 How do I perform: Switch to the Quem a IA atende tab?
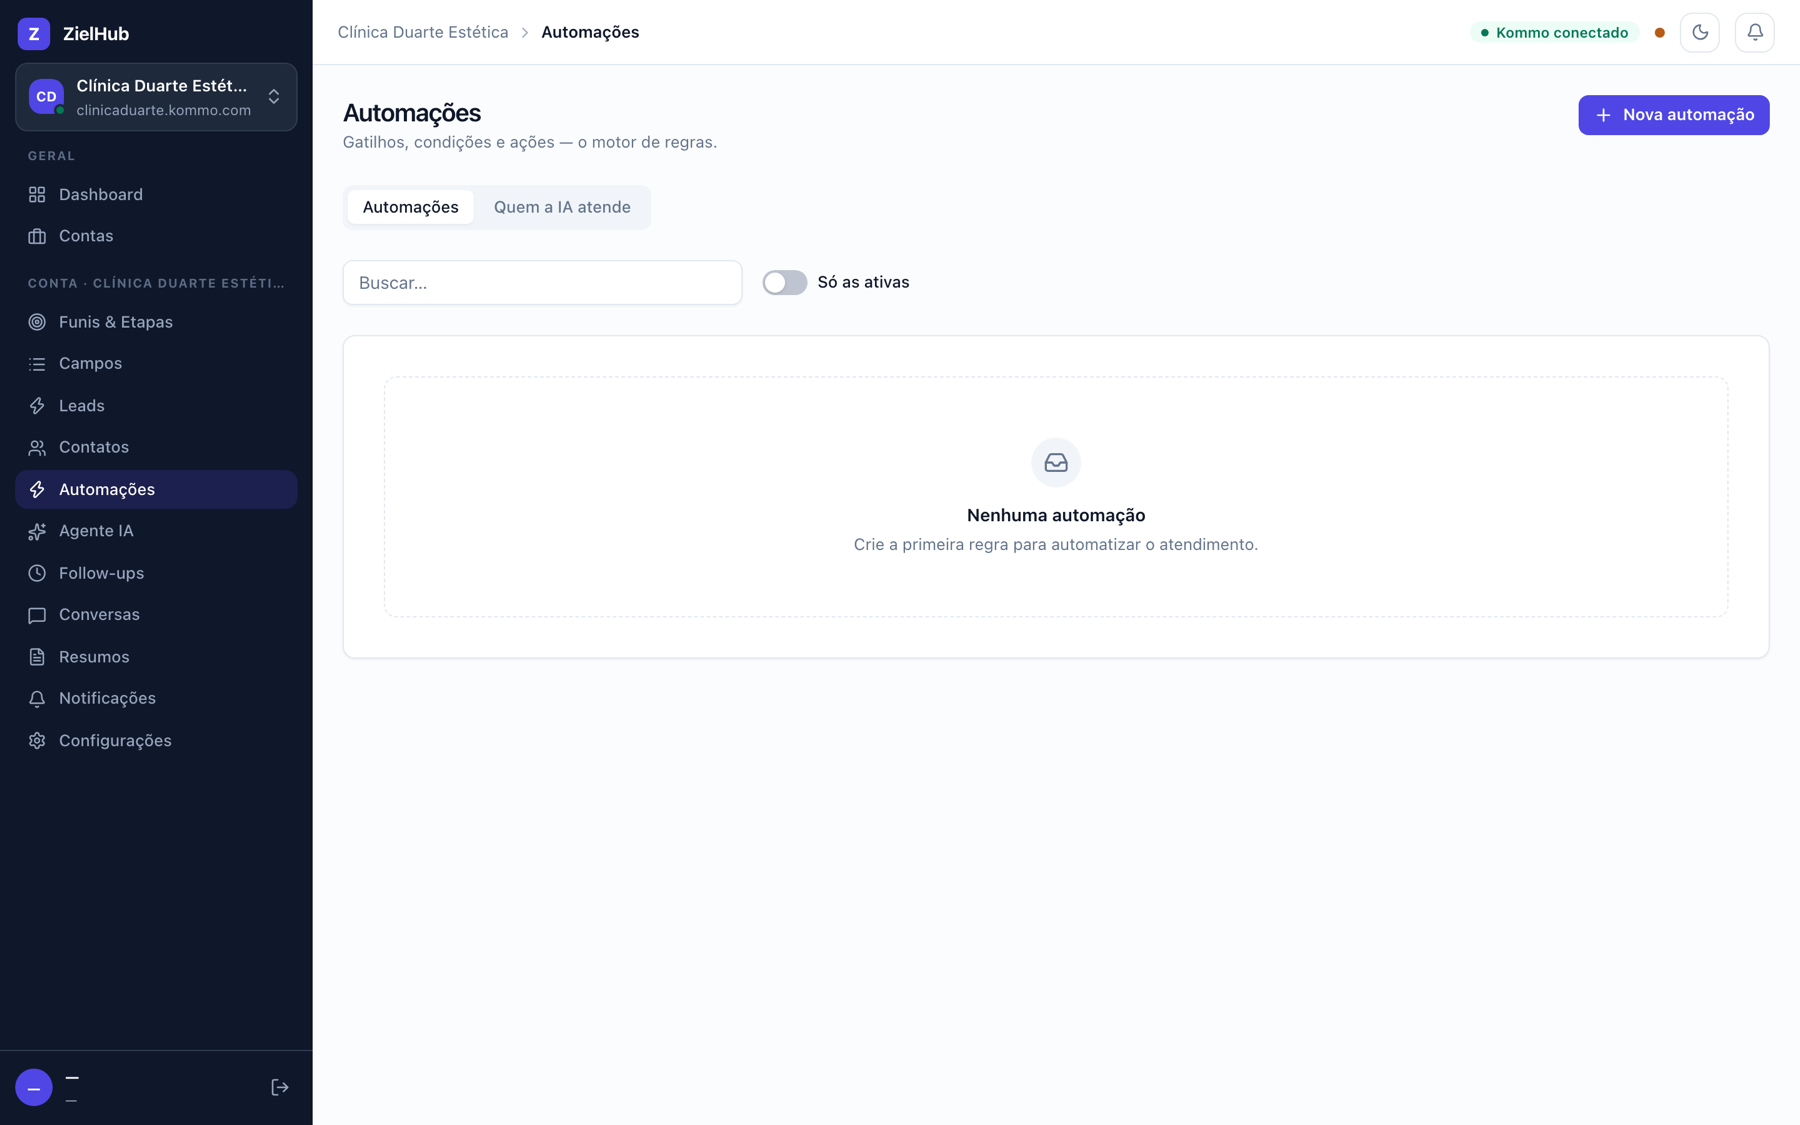coord(562,207)
